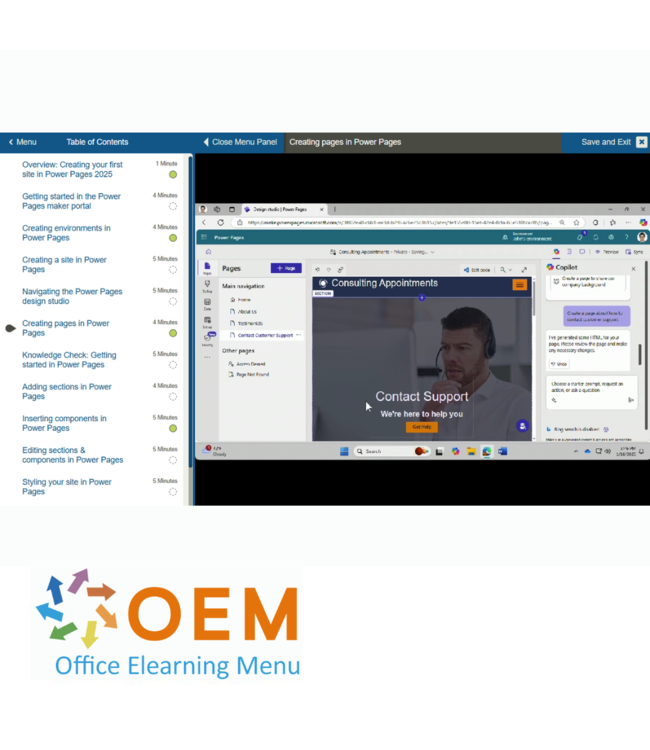This screenshot has width=650, height=750.
Task: Click status circle for Getting started in maker portal
Action: pyautogui.click(x=173, y=206)
